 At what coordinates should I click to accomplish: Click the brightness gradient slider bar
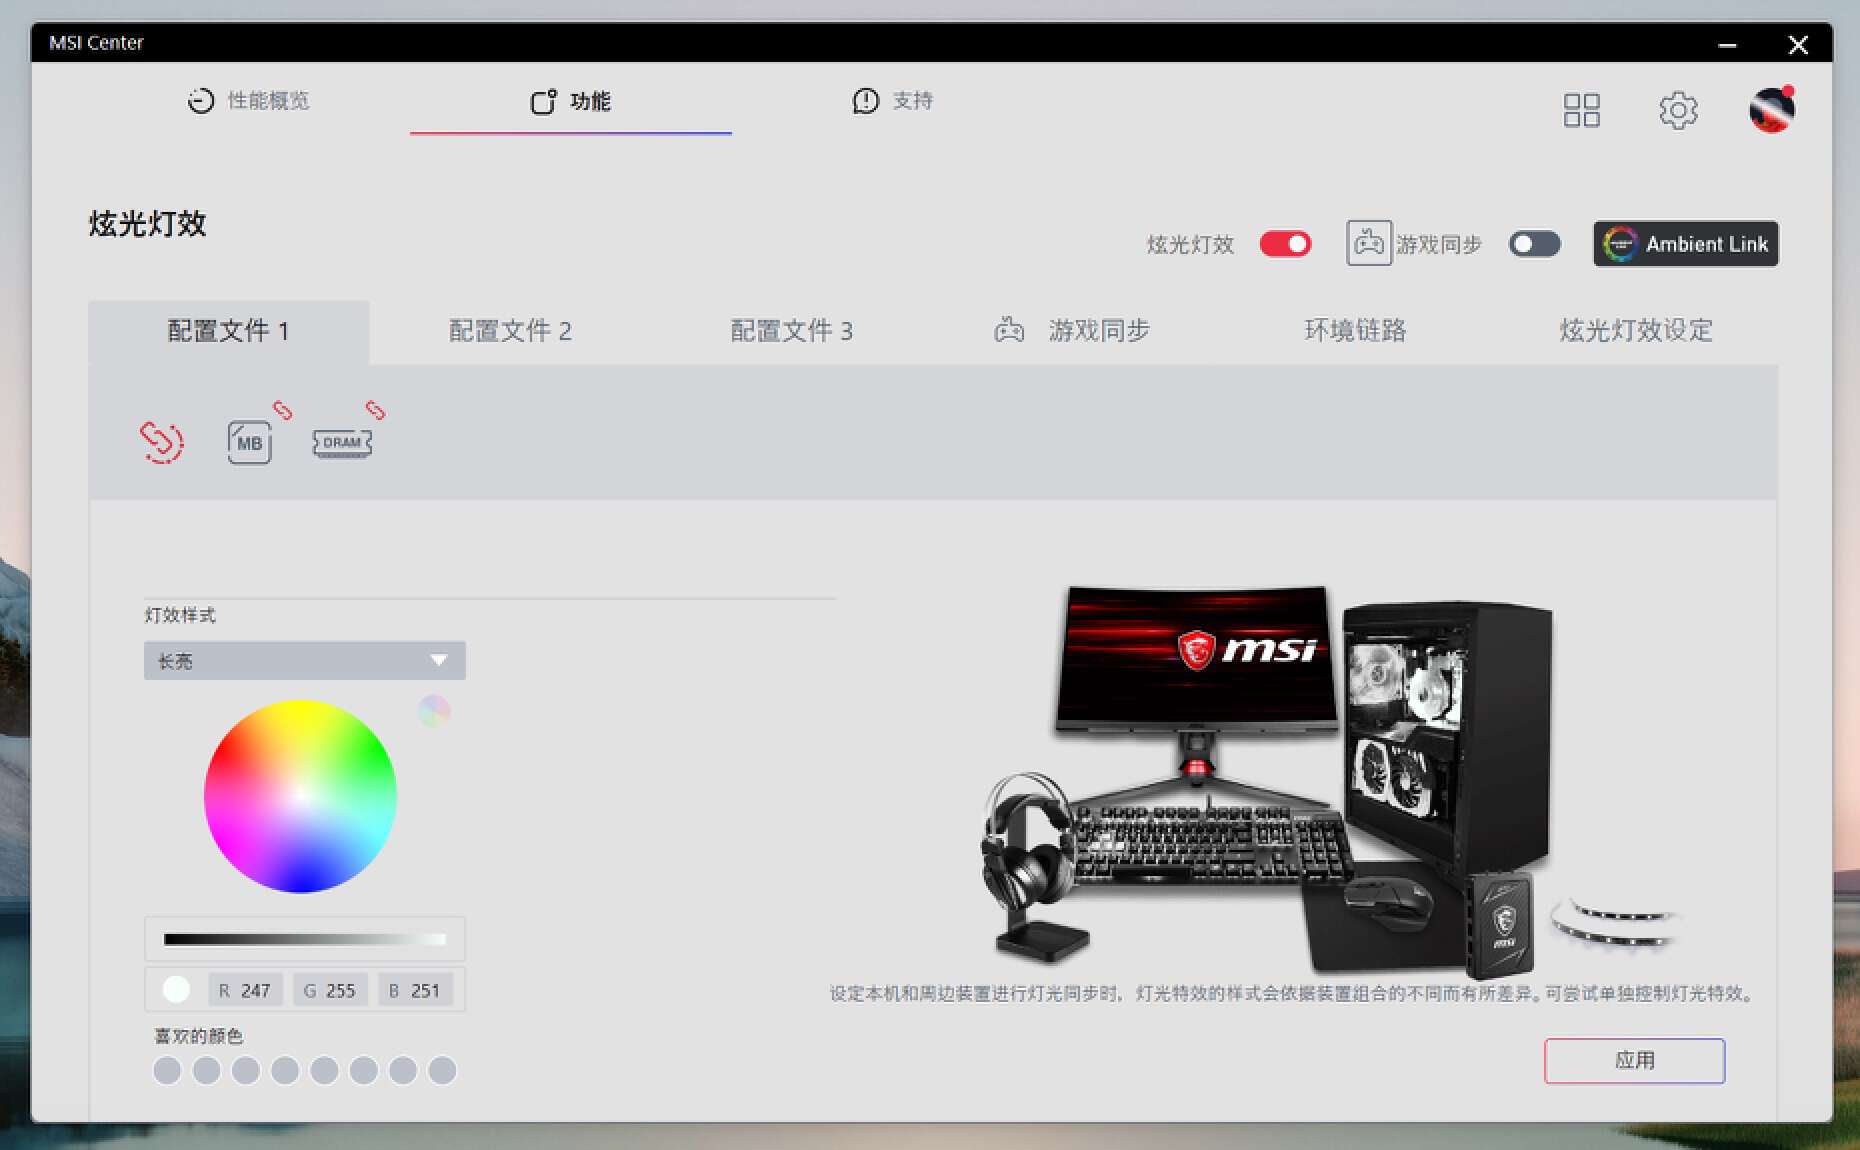[x=304, y=939]
